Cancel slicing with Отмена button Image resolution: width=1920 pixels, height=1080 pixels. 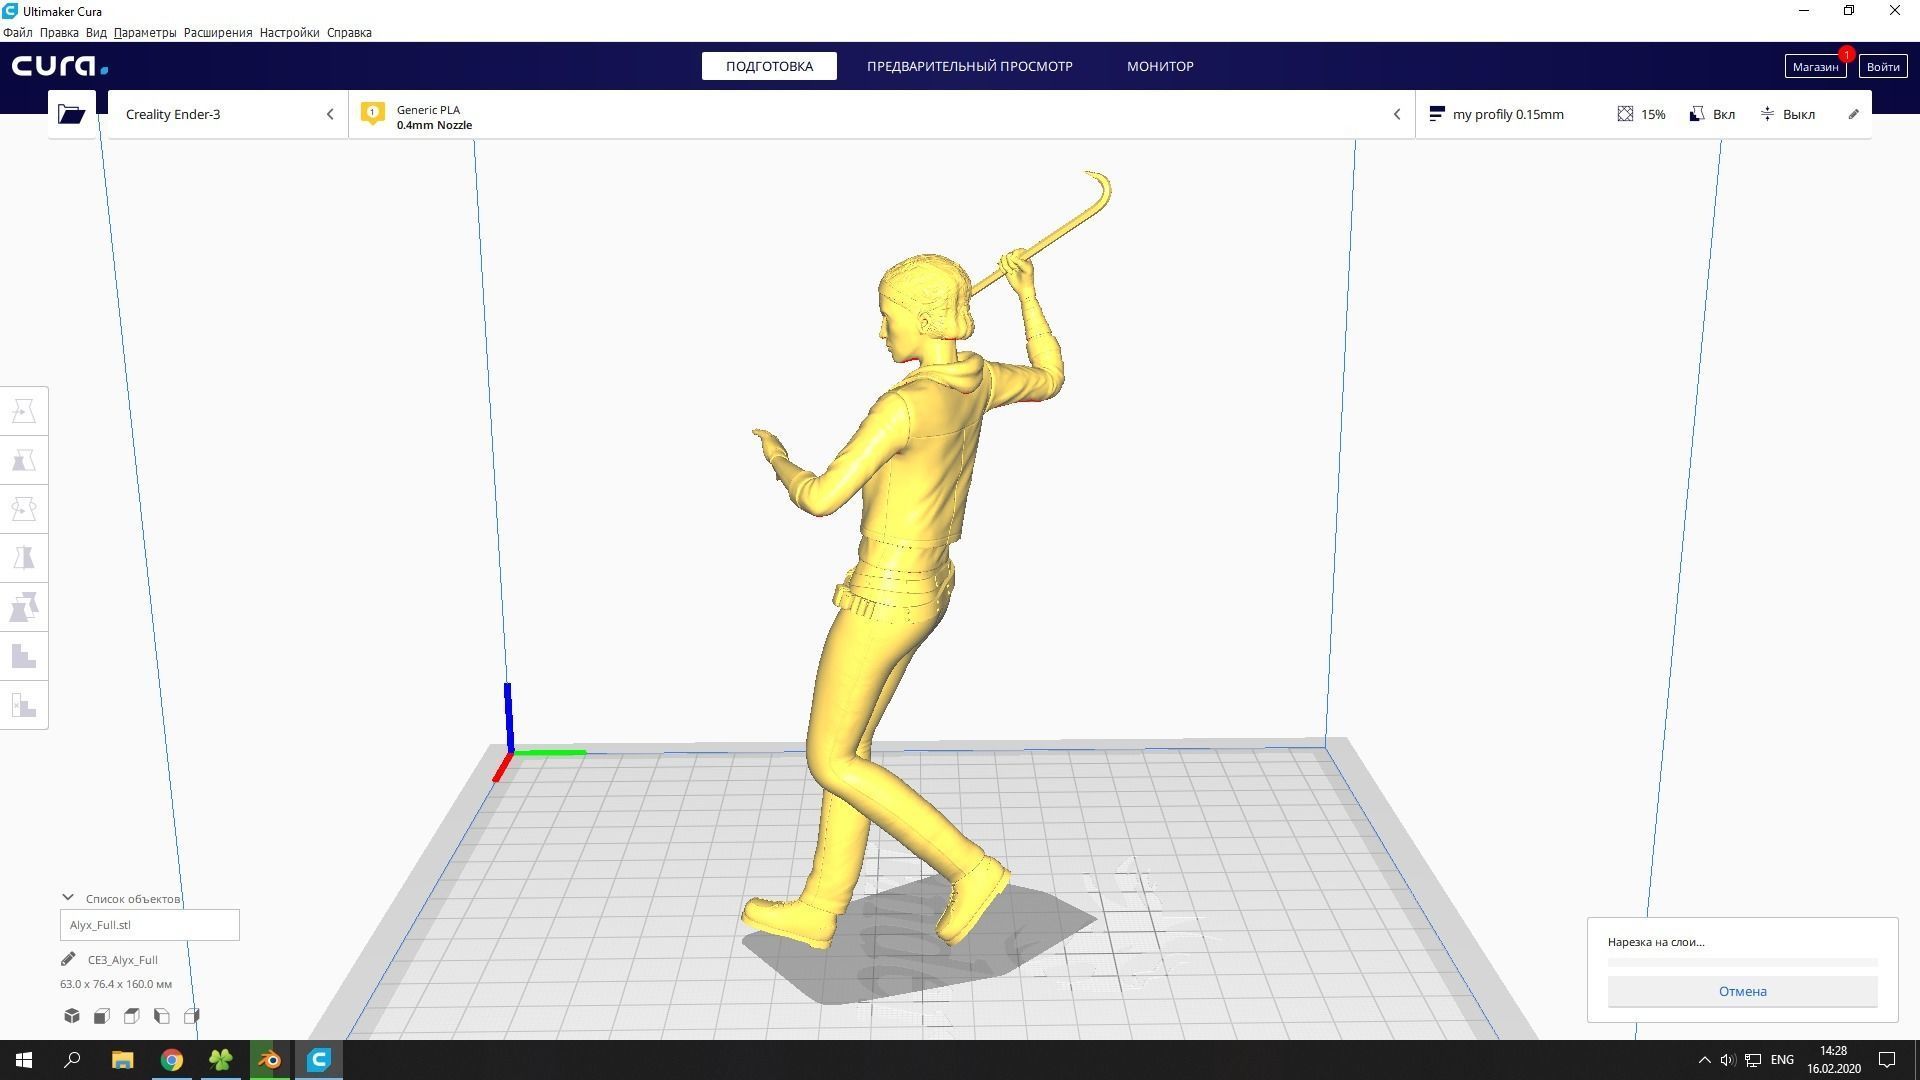click(1742, 991)
